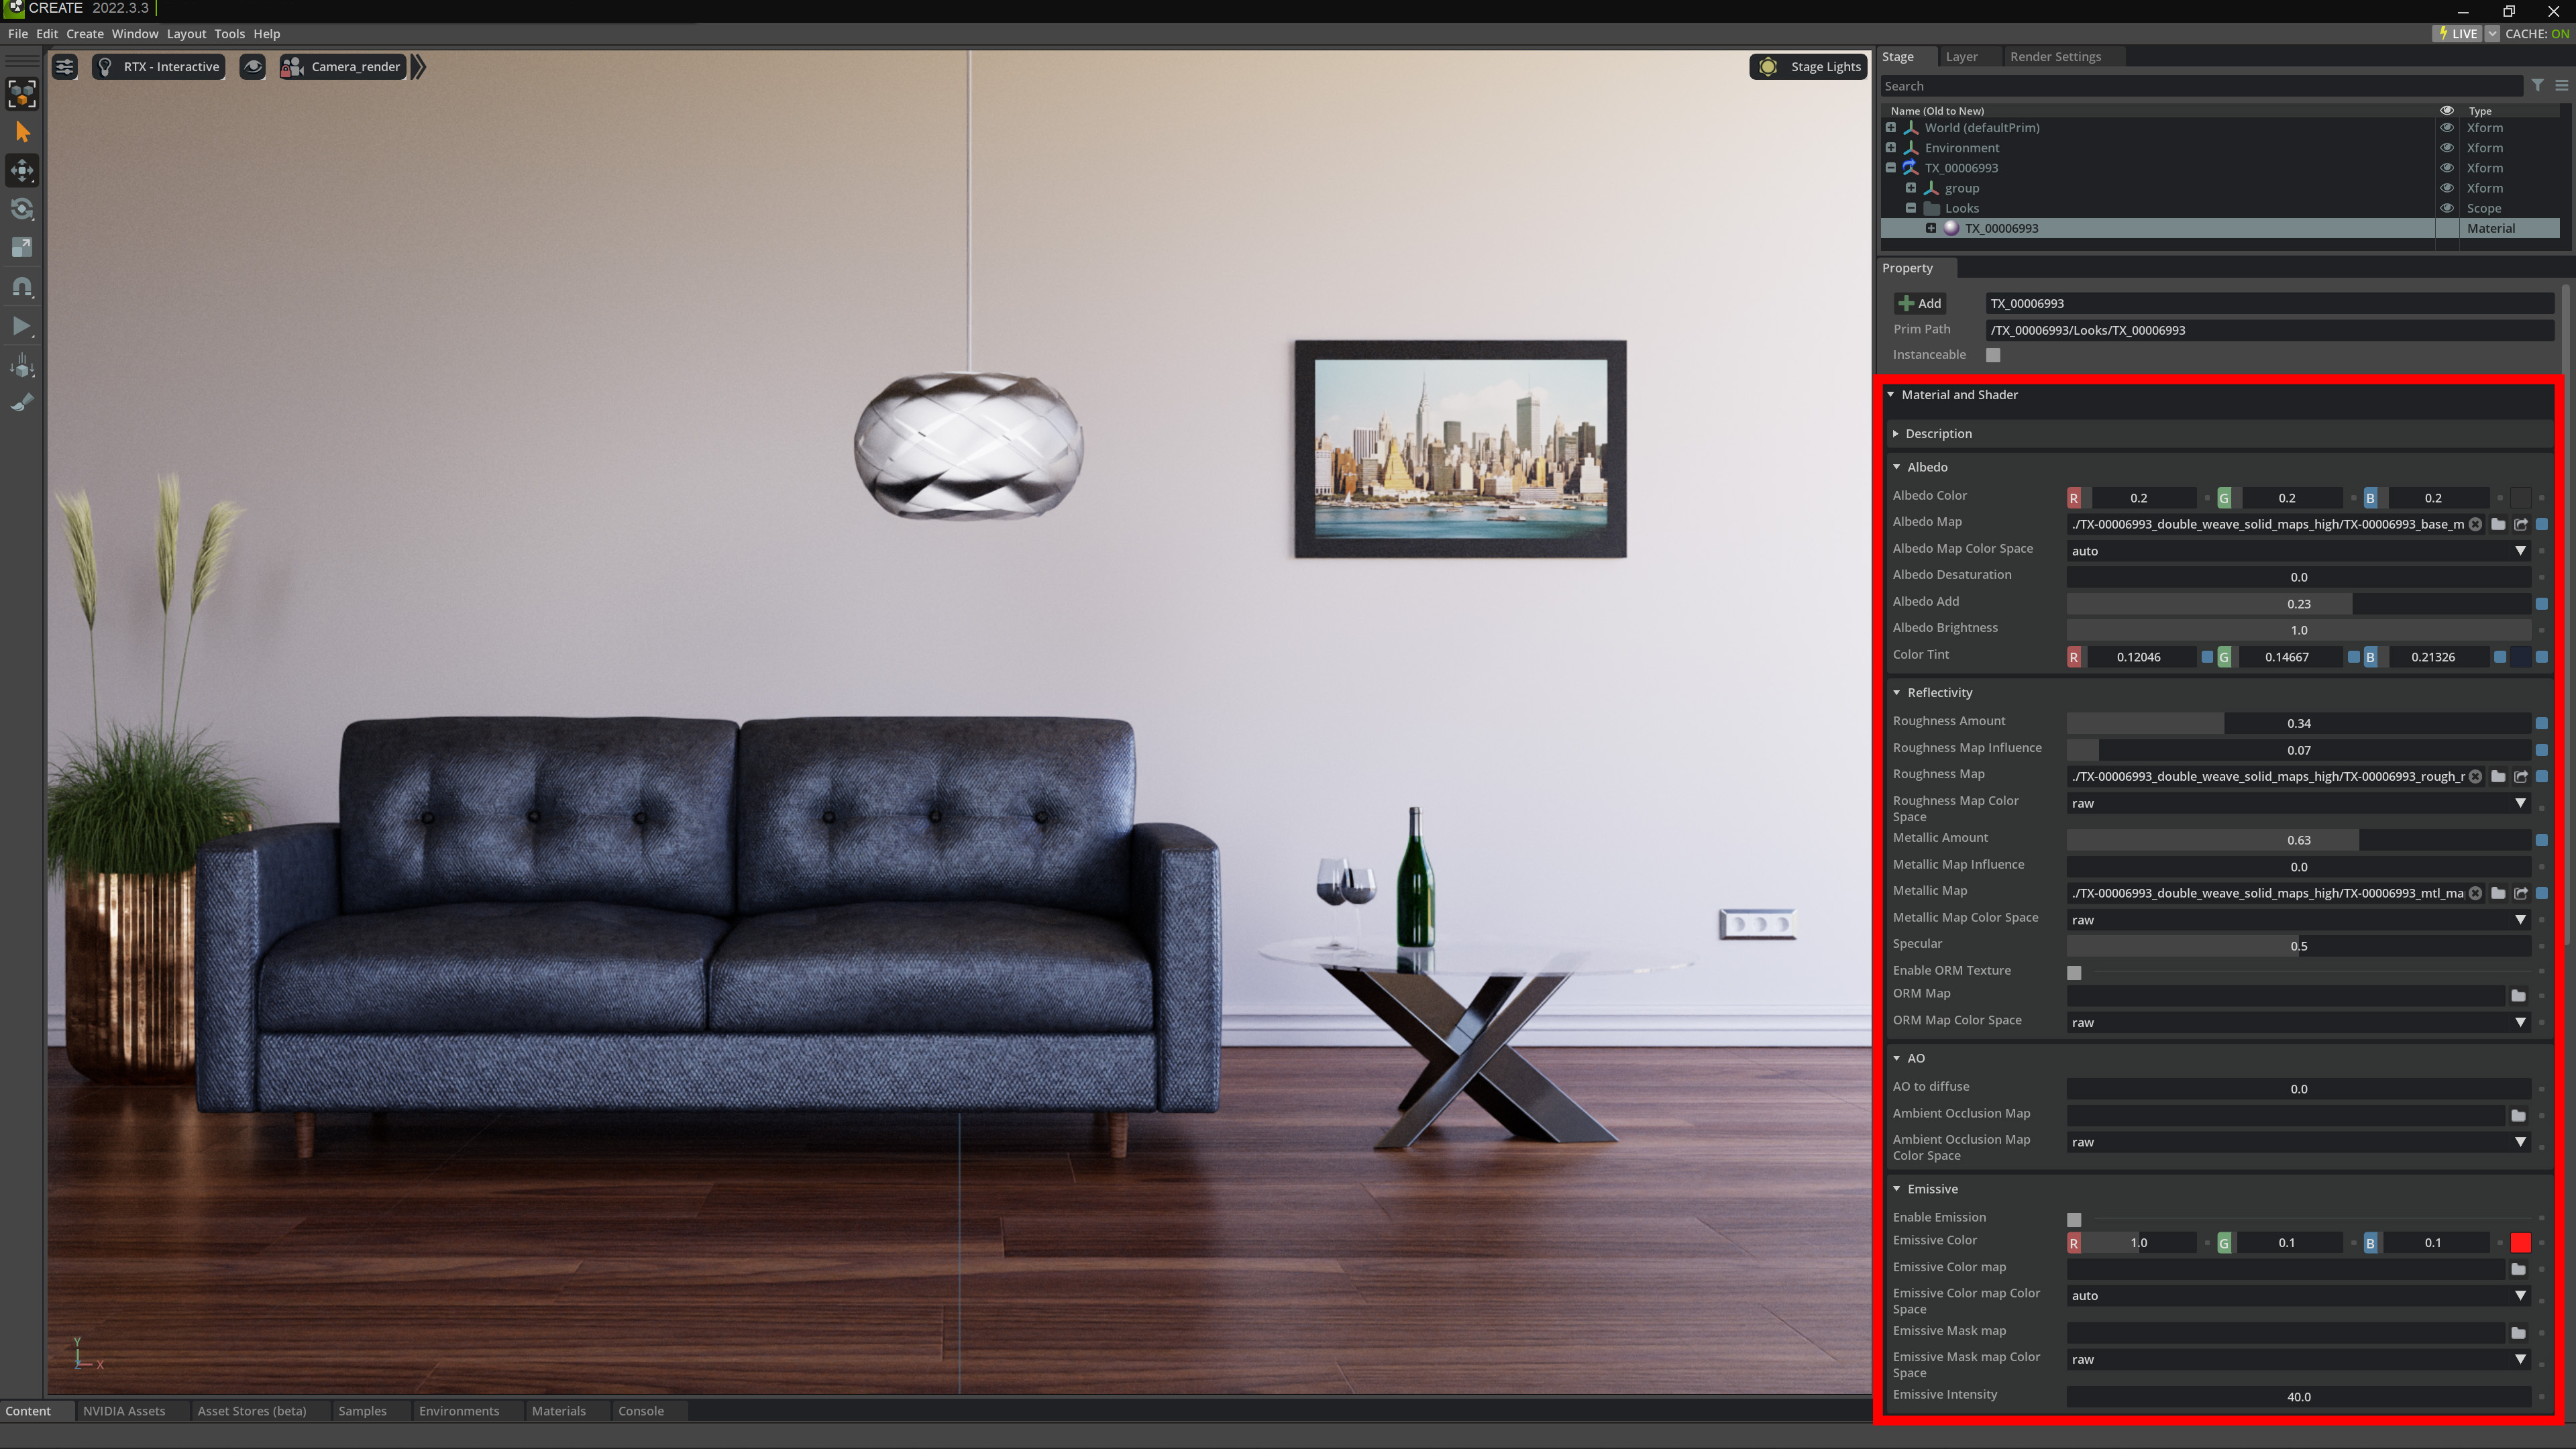Viewport: 2576px width, 1449px height.
Task: Select the Rotate tool in toolbar
Action: (x=22, y=209)
